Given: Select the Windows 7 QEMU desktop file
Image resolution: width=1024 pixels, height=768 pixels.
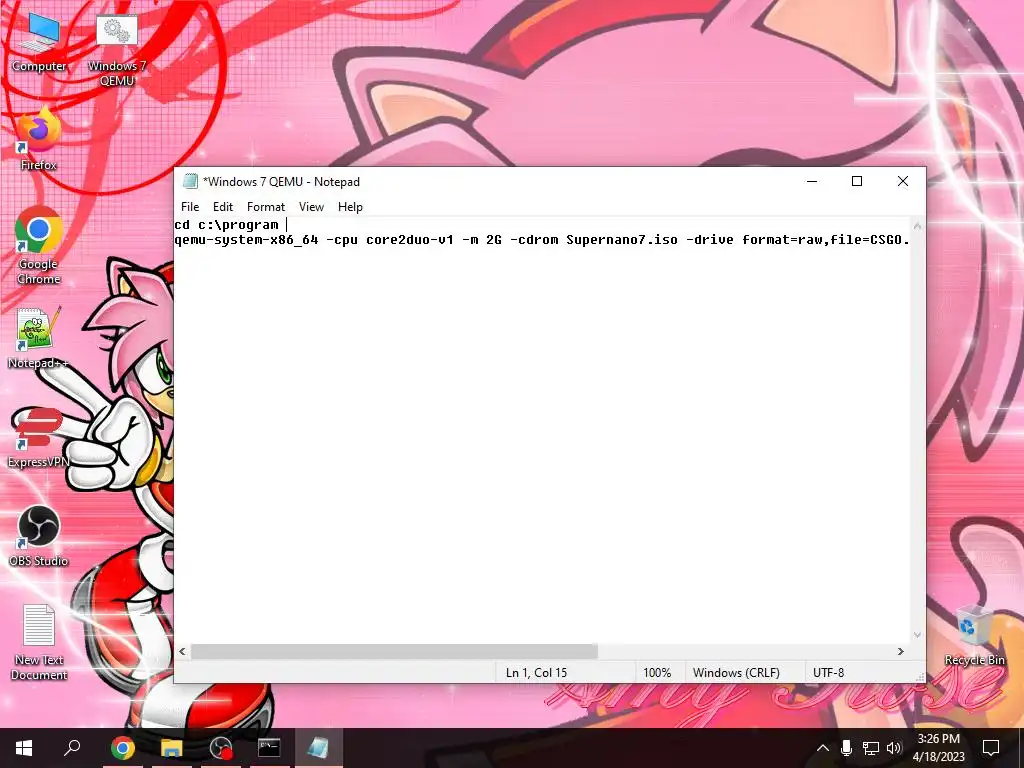Looking at the screenshot, I should [117, 50].
